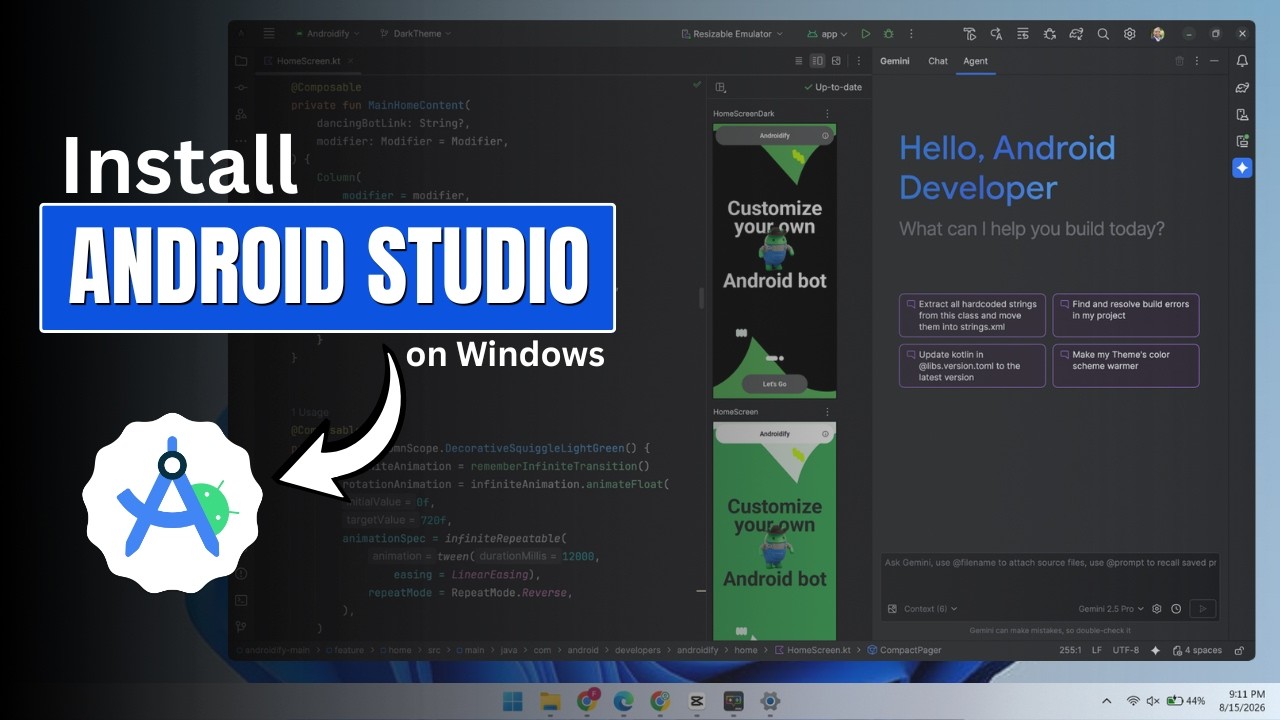This screenshot has height=720, width=1280.
Task: Open IDE settings gear in title bar
Action: point(1129,34)
